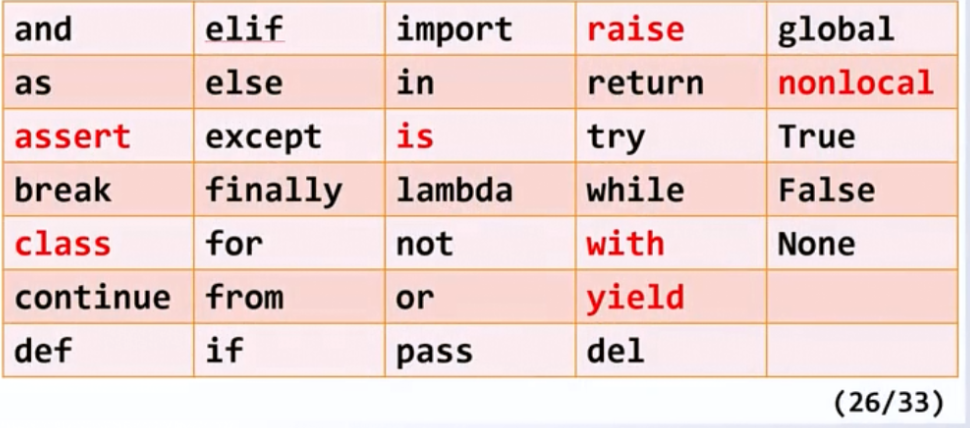Select the 'elif' keyword in the table
The image size is (970, 428).
244,30
